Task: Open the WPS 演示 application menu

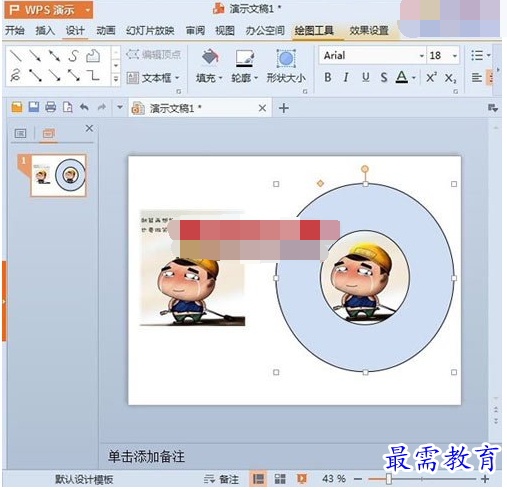Action: point(49,10)
